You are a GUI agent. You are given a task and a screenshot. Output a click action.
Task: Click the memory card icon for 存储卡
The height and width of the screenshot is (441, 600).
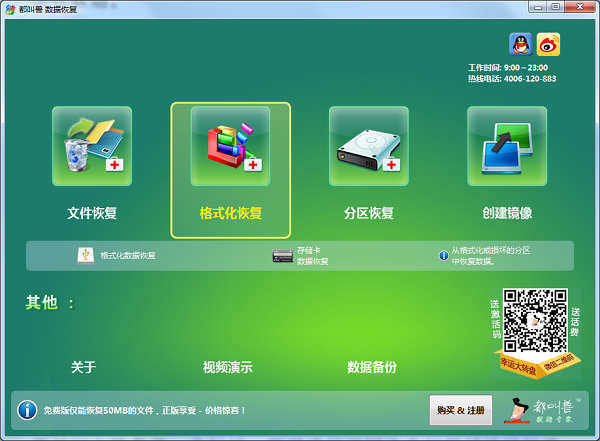[x=282, y=256]
